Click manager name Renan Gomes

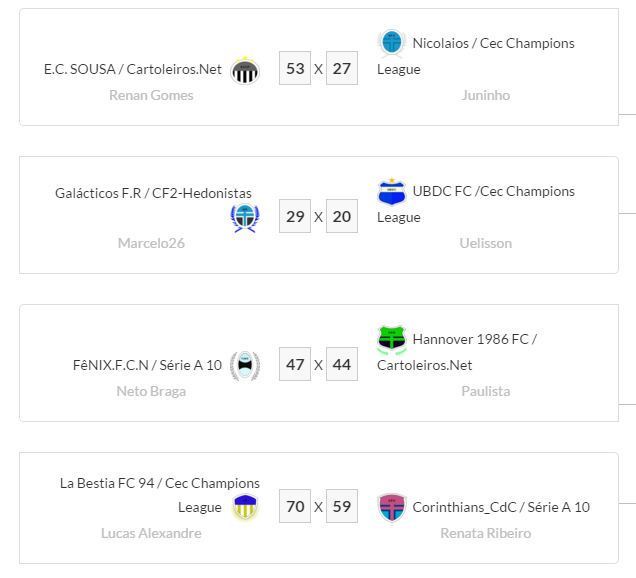pyautogui.click(x=151, y=96)
